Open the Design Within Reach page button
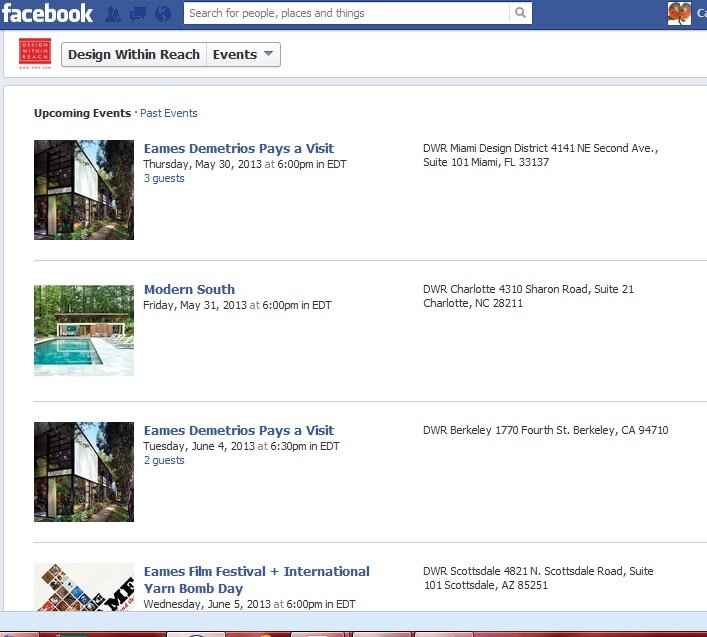 134,55
